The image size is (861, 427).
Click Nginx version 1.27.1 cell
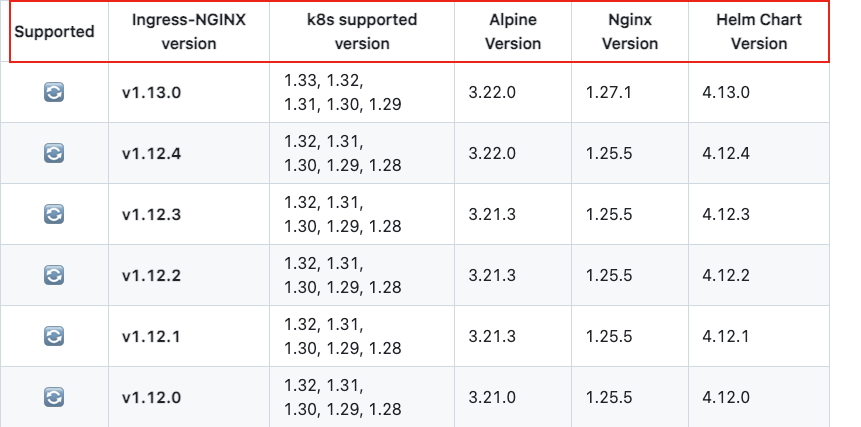pyautogui.click(x=630, y=92)
